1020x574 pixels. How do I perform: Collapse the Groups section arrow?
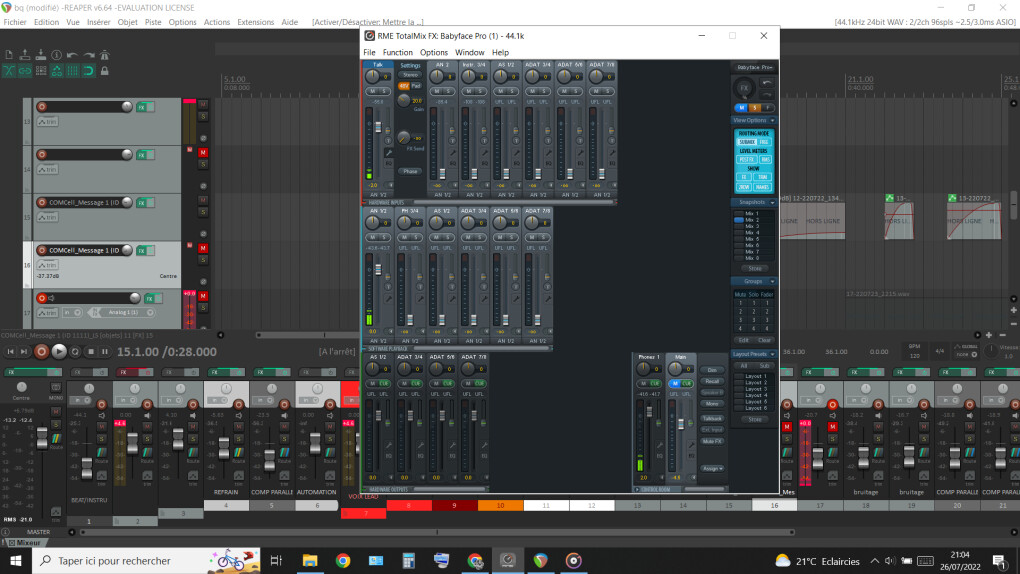click(772, 281)
